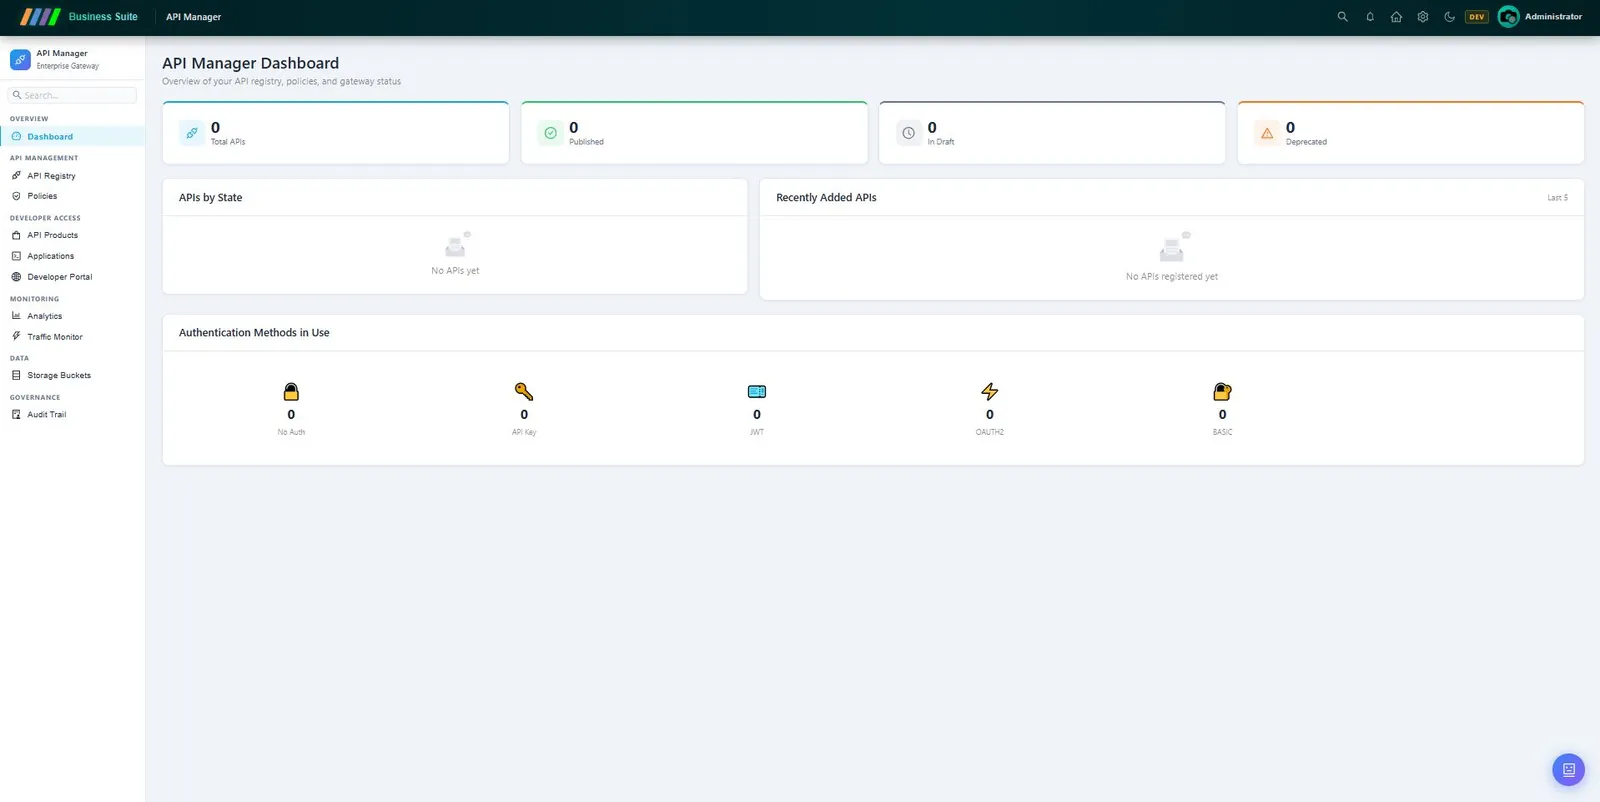This screenshot has width=1600, height=802.
Task: Click the Total APIs card icon
Action: tap(192, 133)
